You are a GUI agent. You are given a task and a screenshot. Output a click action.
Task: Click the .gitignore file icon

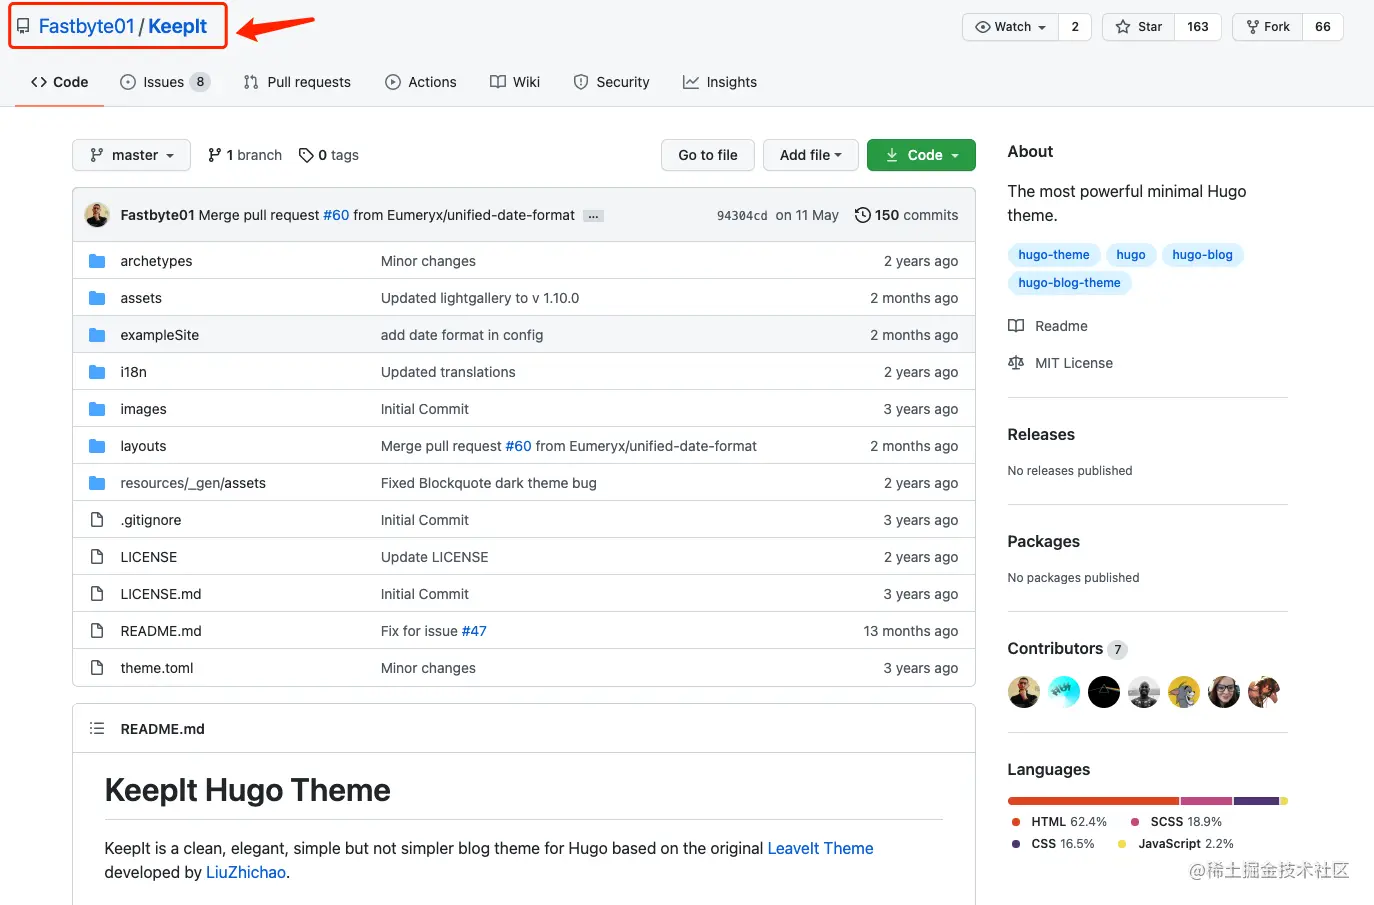(x=97, y=520)
